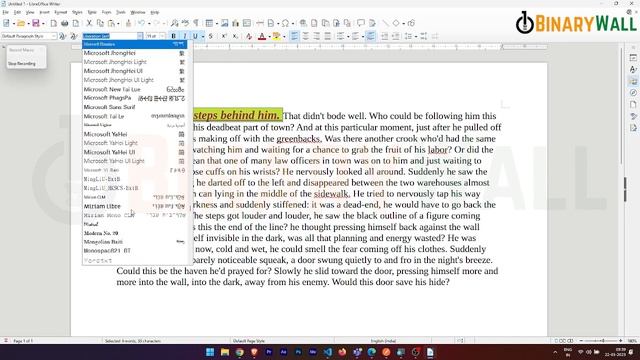Open highlighting color dropdown arrow
The width and height of the screenshot is (640, 360).
284,36
